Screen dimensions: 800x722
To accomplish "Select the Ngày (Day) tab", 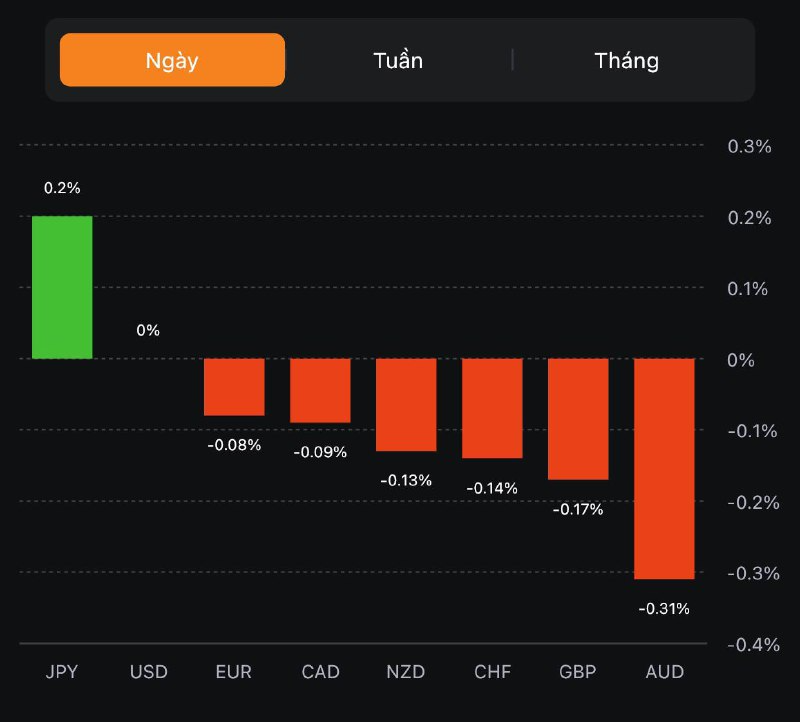I will click(x=172, y=60).
